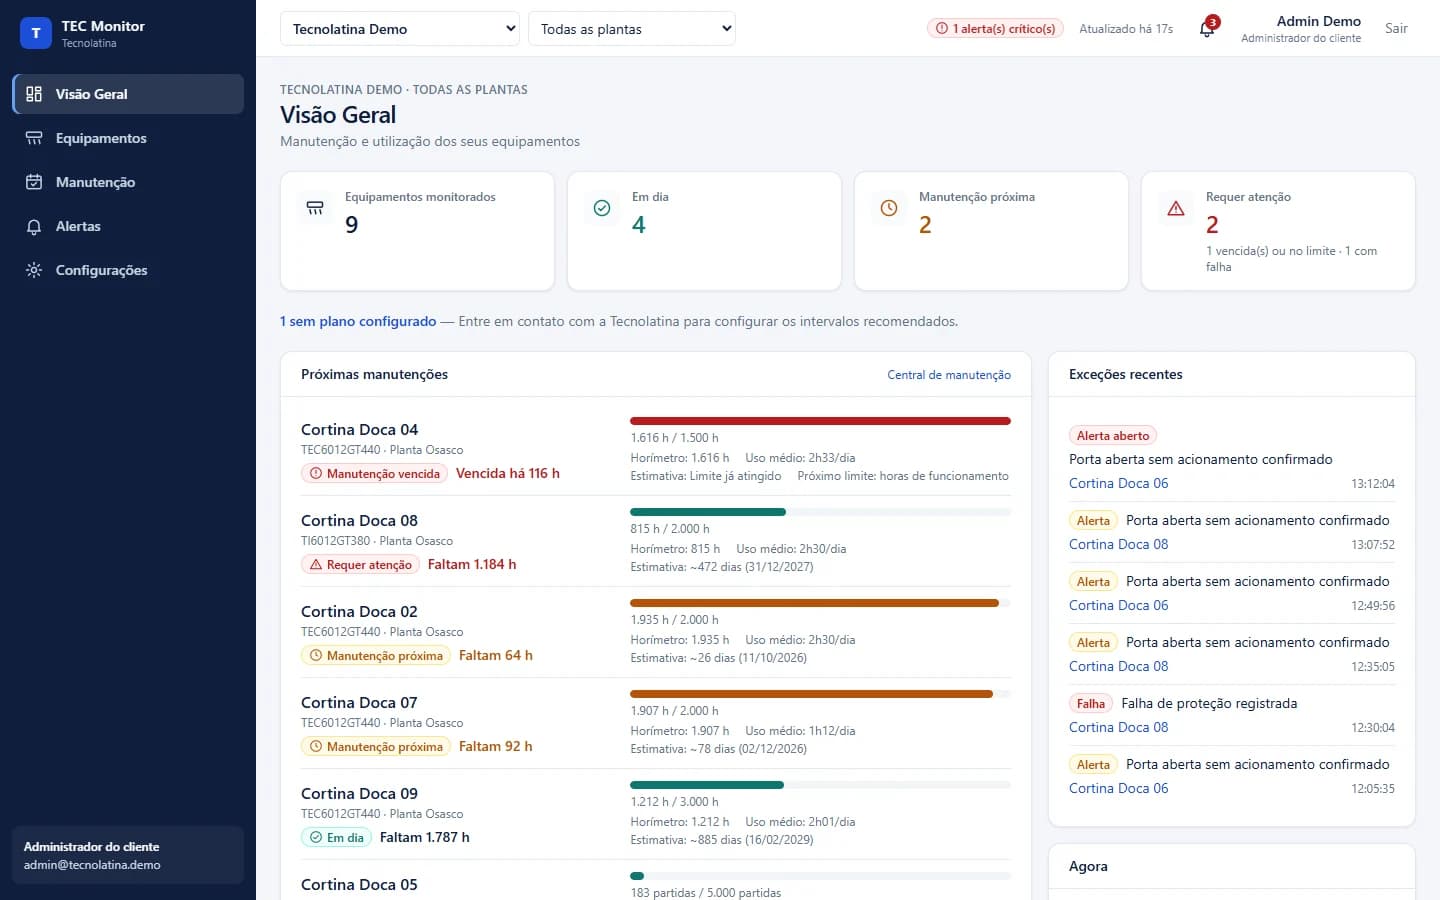
Task: Open Cortina Doca 08 link at 12:30:04
Action: pyautogui.click(x=1118, y=728)
